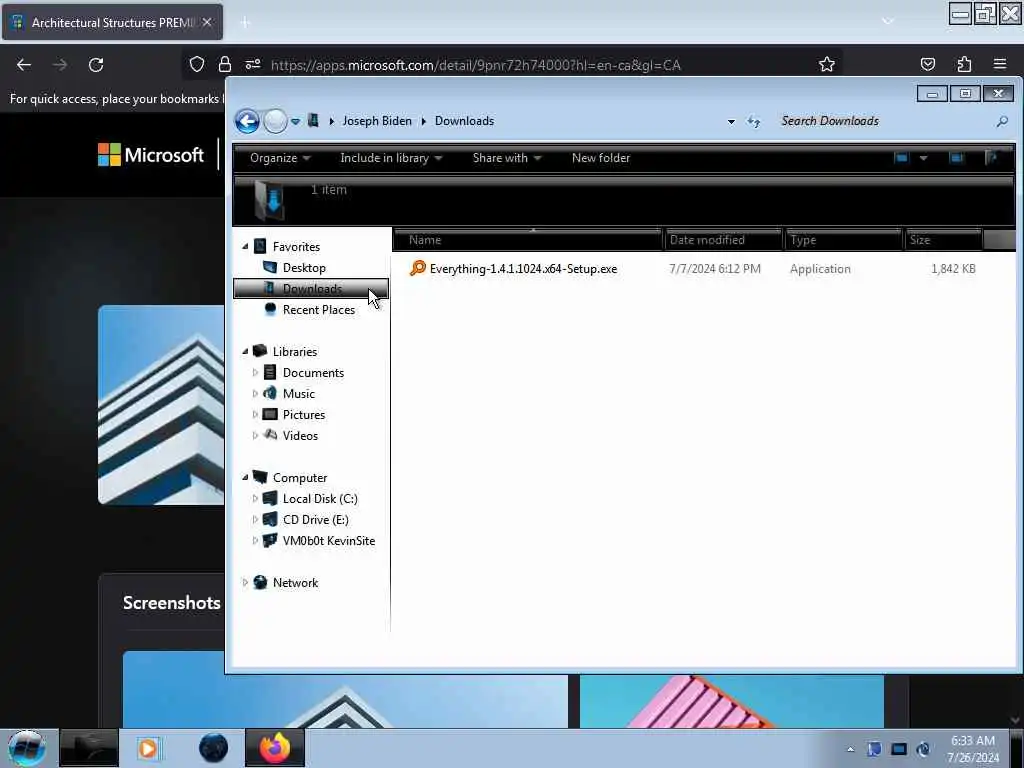Select Recent Places in Favorites

point(319,310)
